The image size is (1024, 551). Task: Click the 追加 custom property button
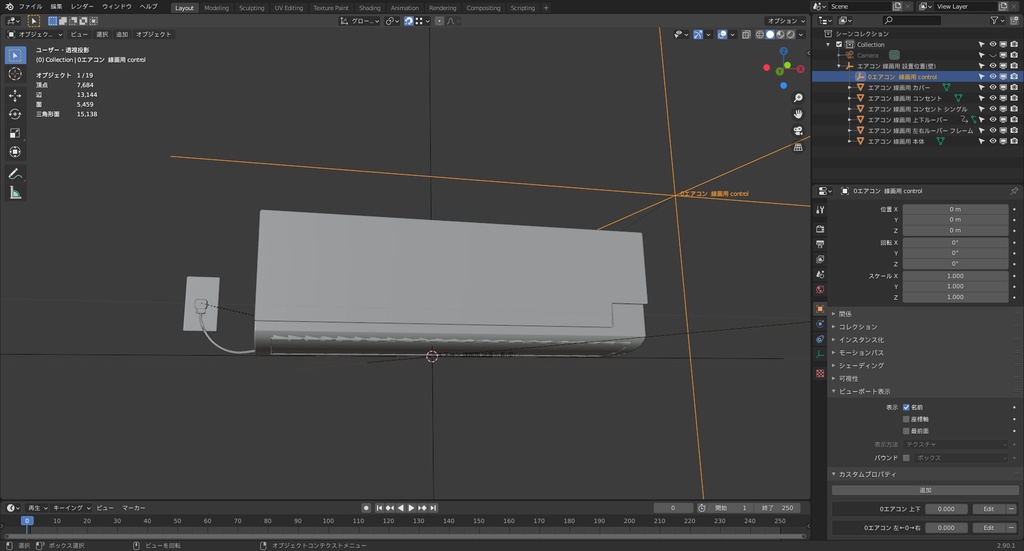tap(925, 490)
